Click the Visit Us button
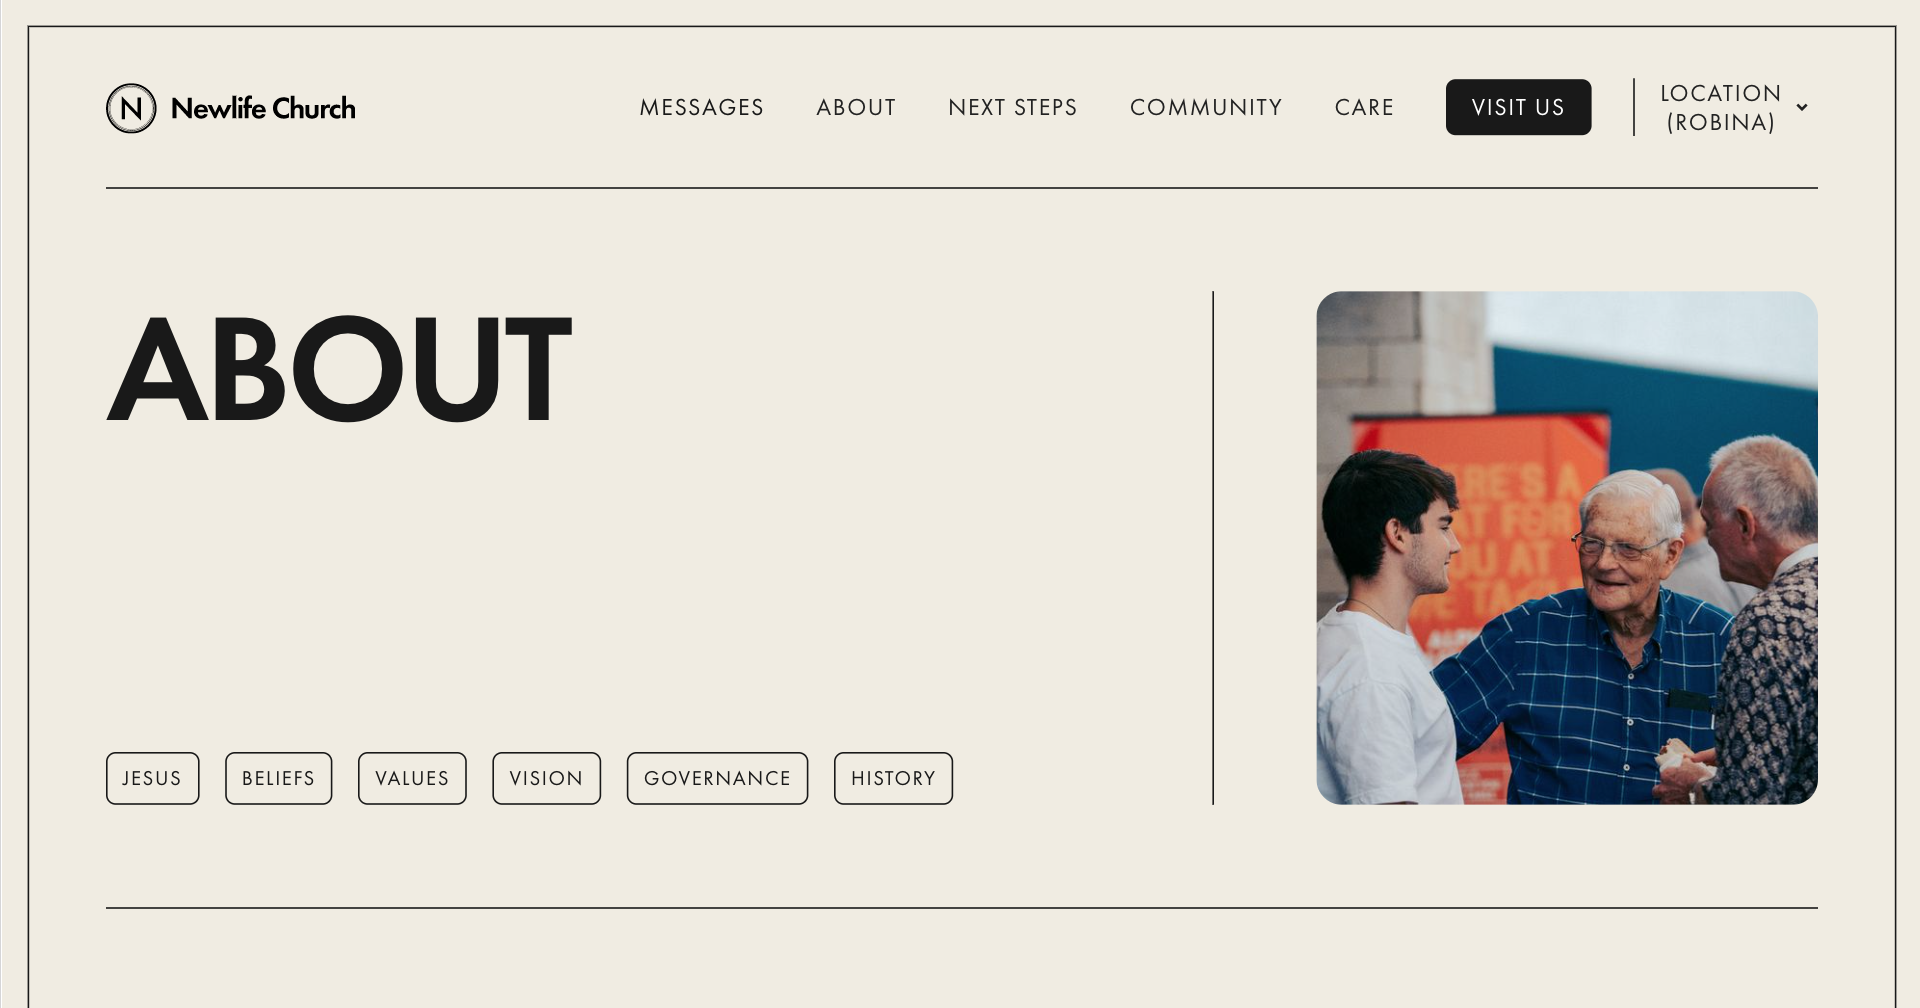The height and width of the screenshot is (1008, 1920). [1518, 107]
